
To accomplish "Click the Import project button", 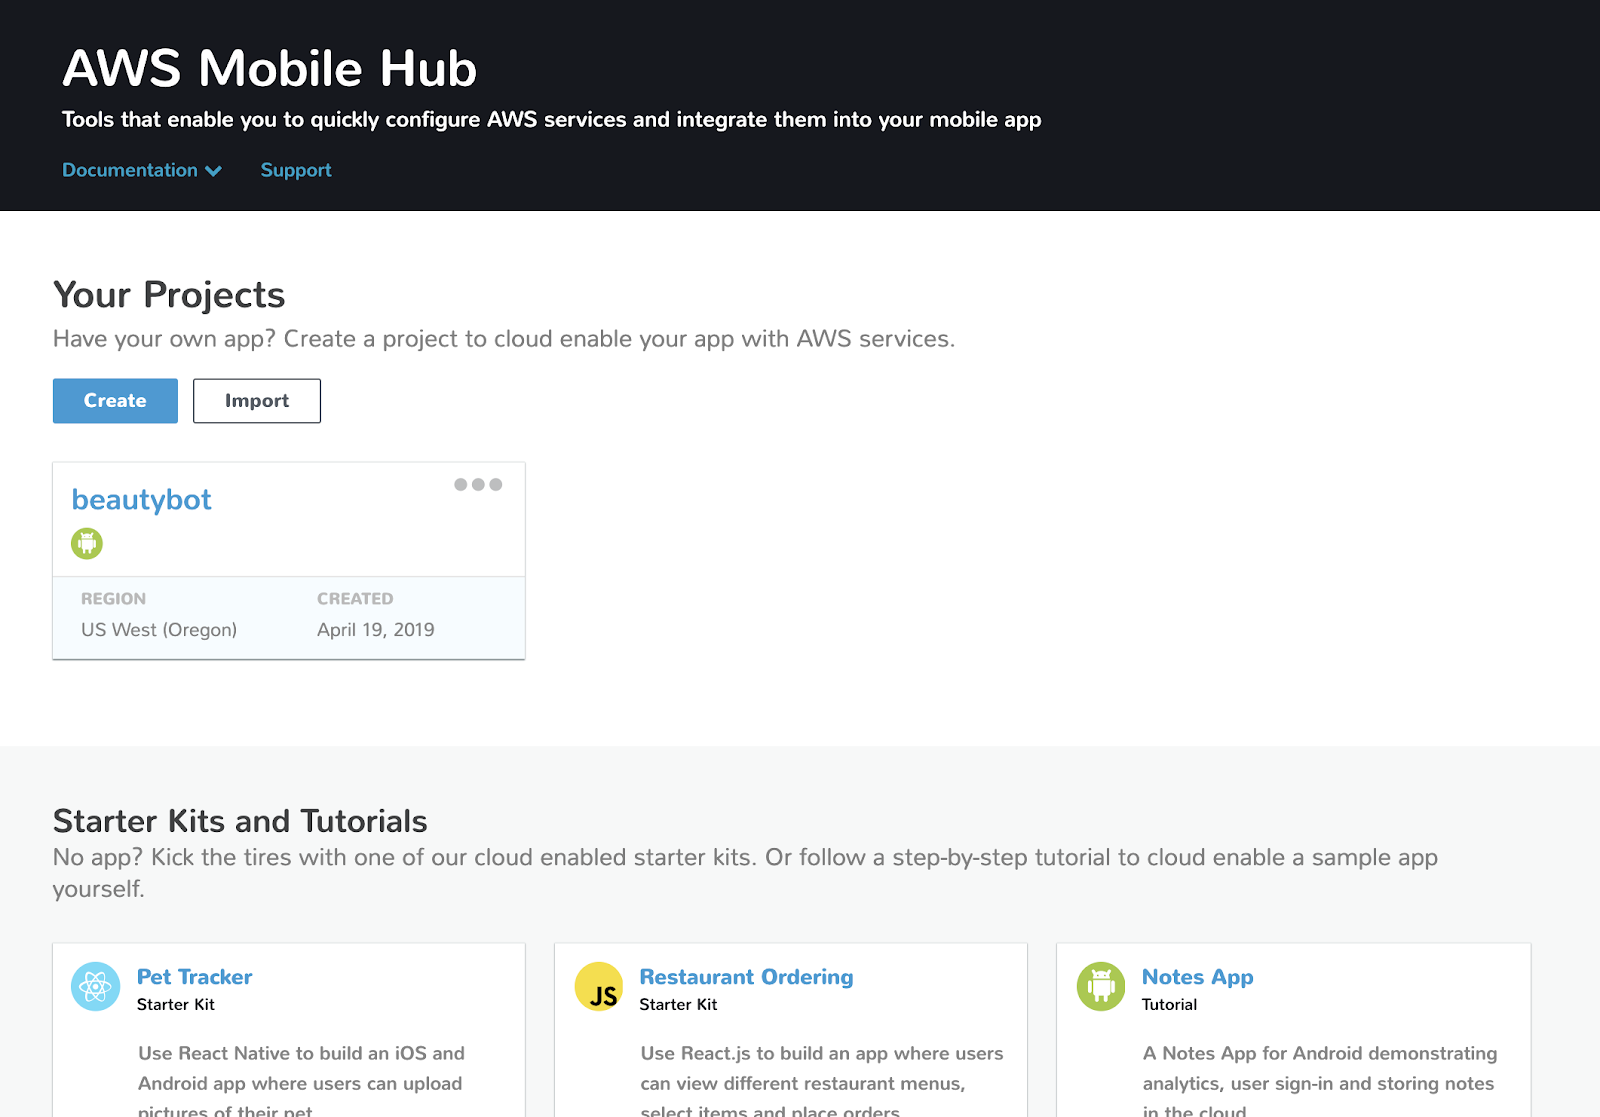I will (257, 400).
